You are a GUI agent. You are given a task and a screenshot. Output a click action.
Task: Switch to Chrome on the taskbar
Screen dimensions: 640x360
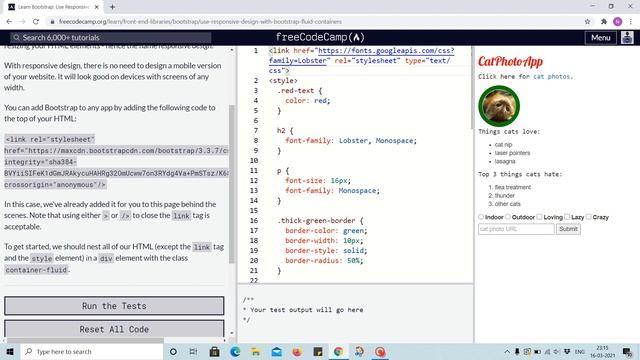(x=338, y=351)
